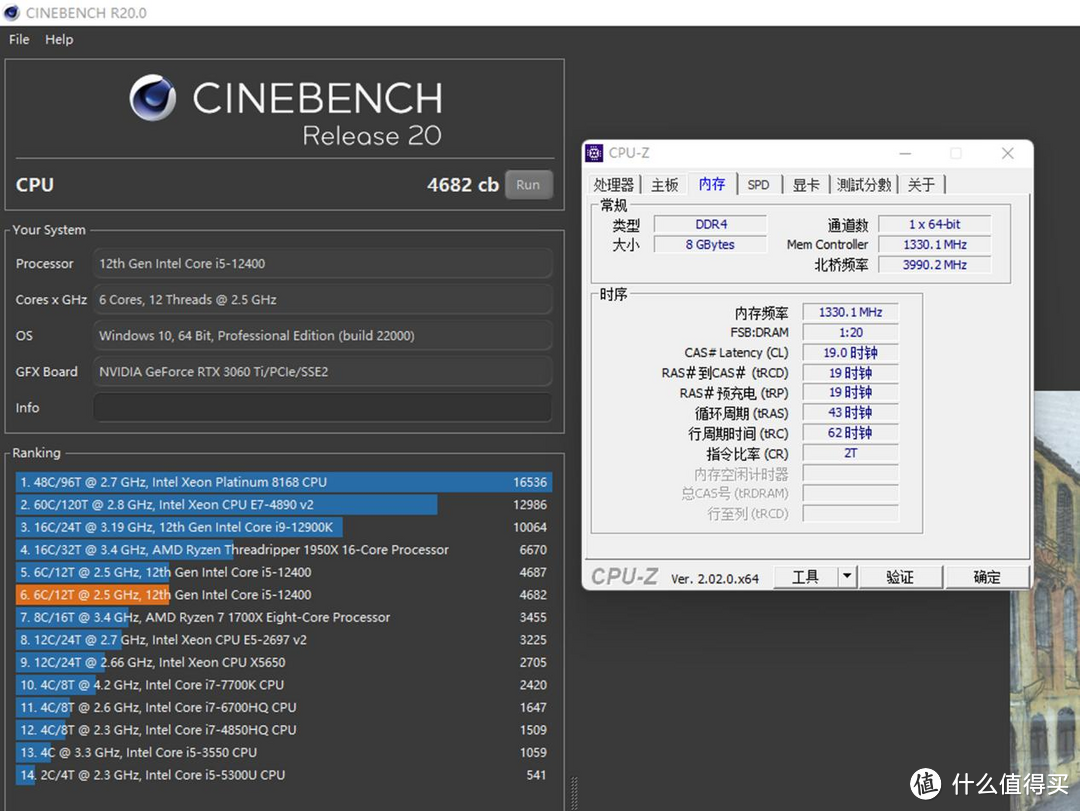Select ranking row Ryzen 7 1700X
The height and width of the screenshot is (811, 1080).
(284, 617)
